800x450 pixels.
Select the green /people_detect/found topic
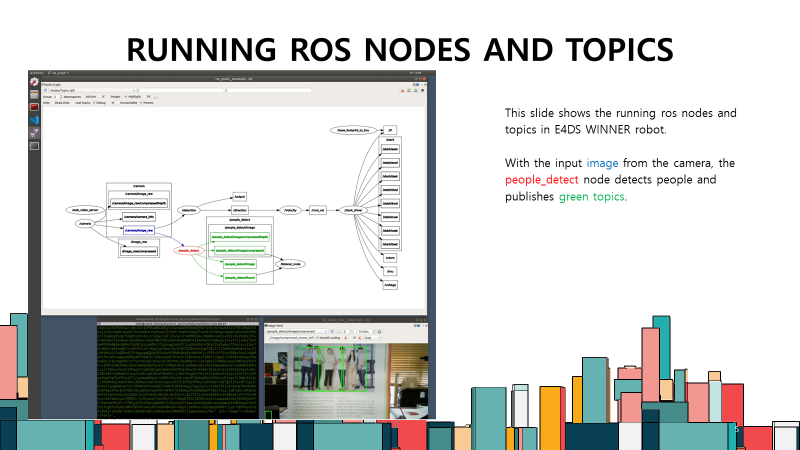tap(240, 278)
